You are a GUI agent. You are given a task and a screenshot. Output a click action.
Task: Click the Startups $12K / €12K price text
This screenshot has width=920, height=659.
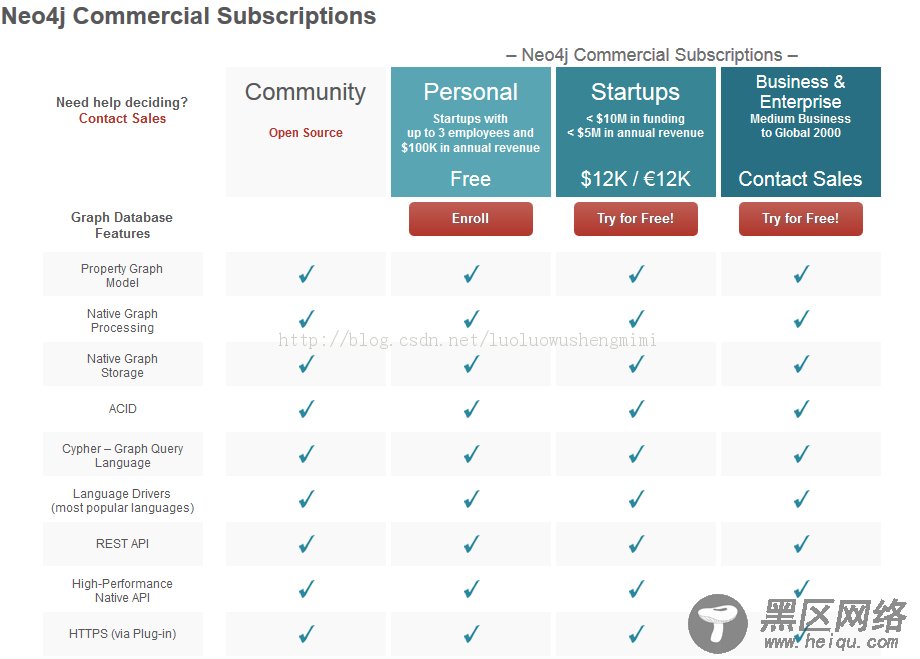[x=635, y=178]
